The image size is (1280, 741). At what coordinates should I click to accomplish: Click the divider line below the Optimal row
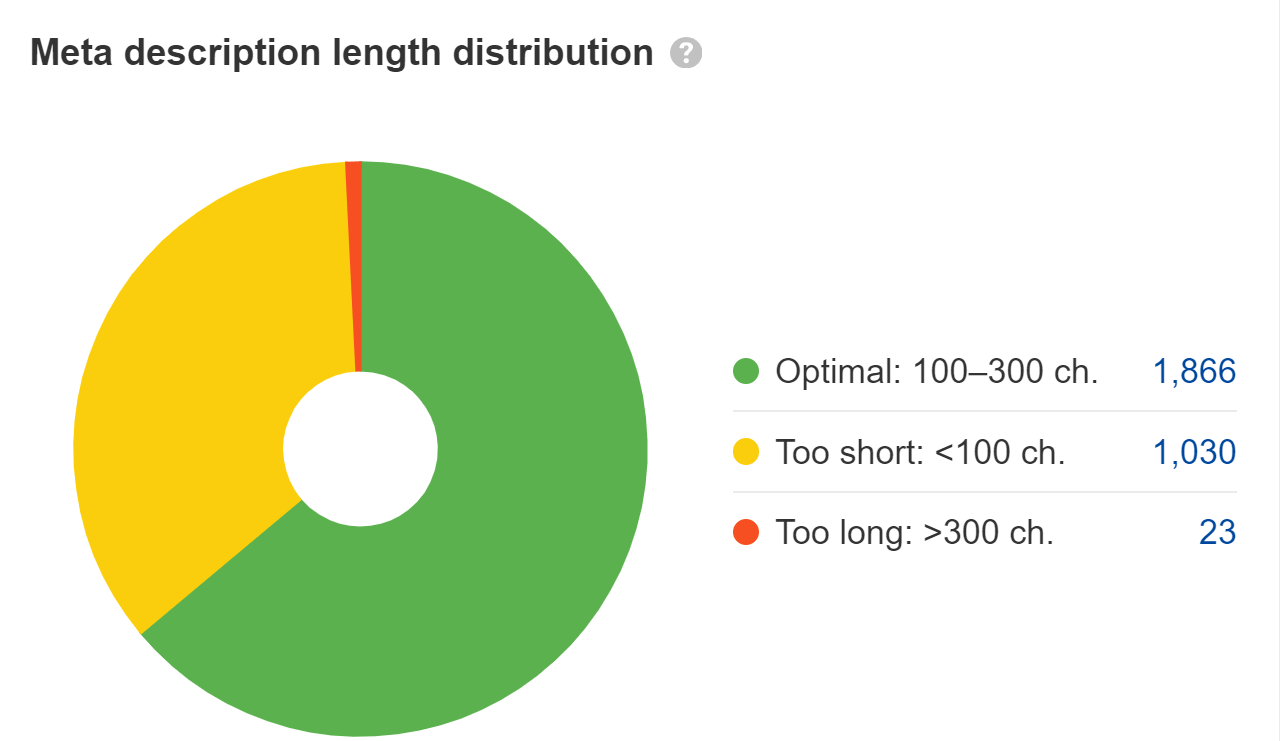(984, 411)
